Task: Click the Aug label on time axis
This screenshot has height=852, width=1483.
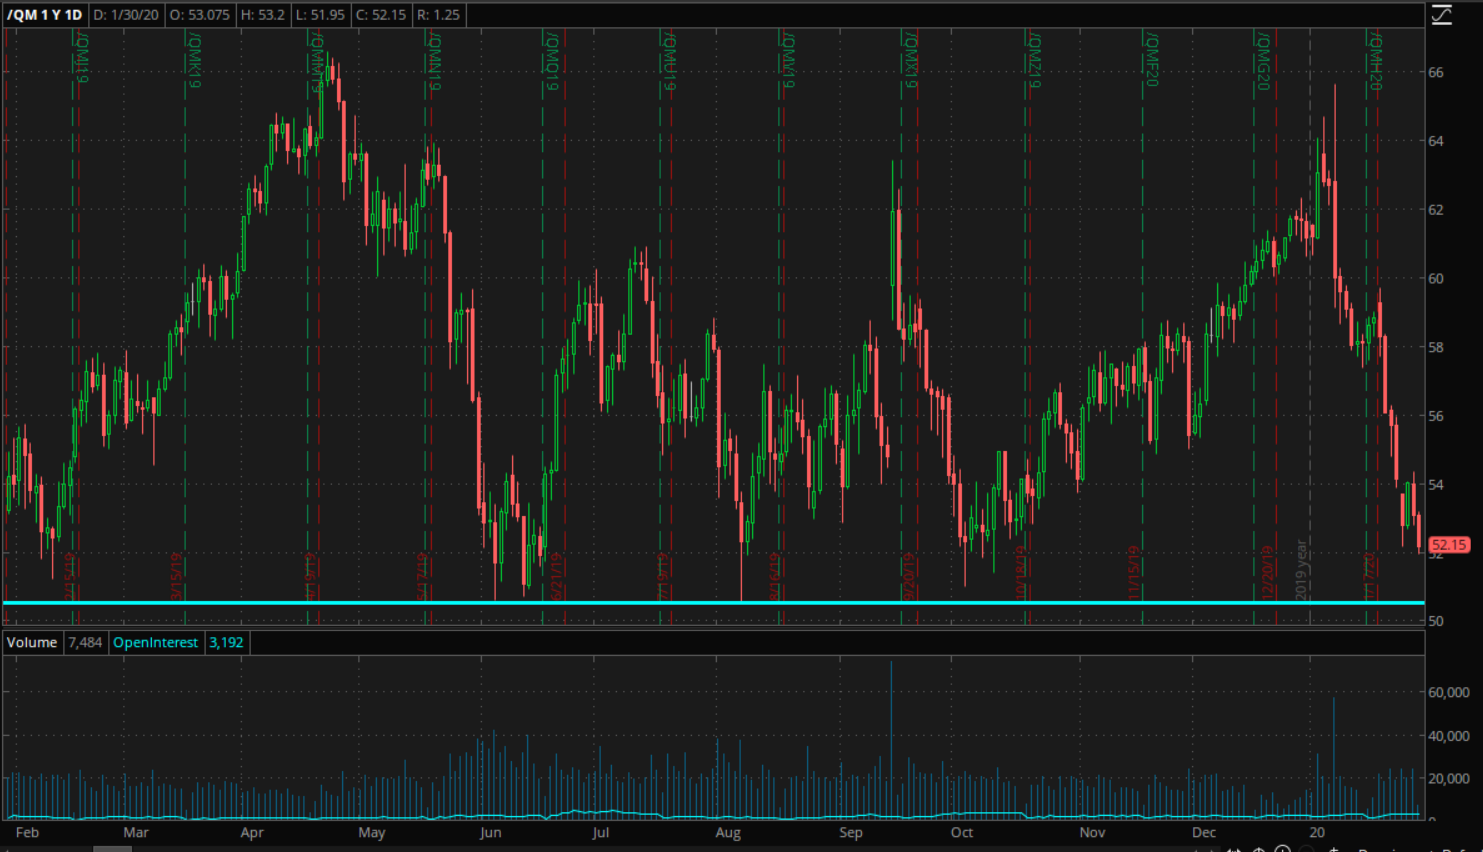Action: [x=728, y=832]
